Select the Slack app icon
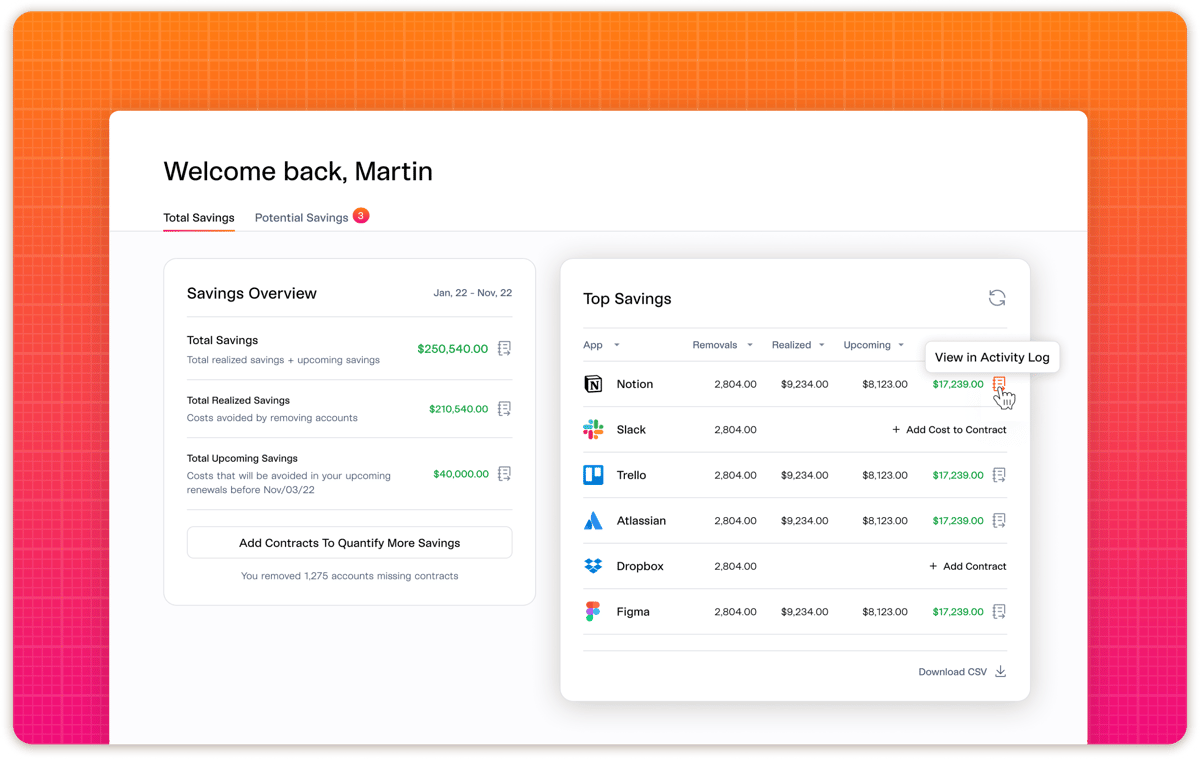This screenshot has height=759, width=1200. click(594, 429)
